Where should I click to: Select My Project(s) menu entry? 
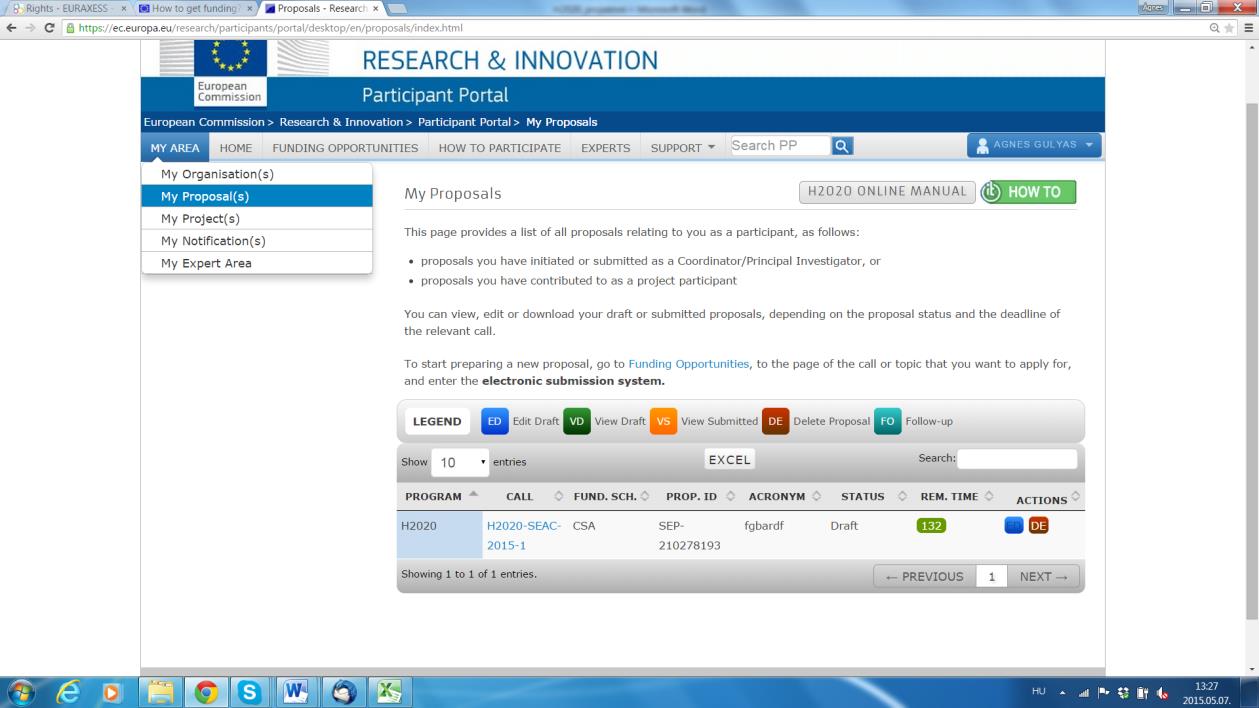click(x=257, y=218)
